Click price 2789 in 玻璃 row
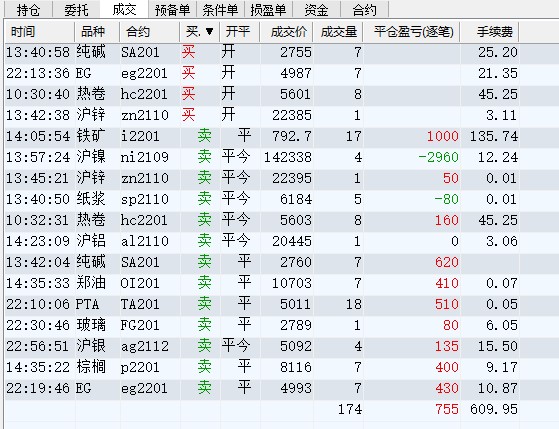 (x=296, y=326)
